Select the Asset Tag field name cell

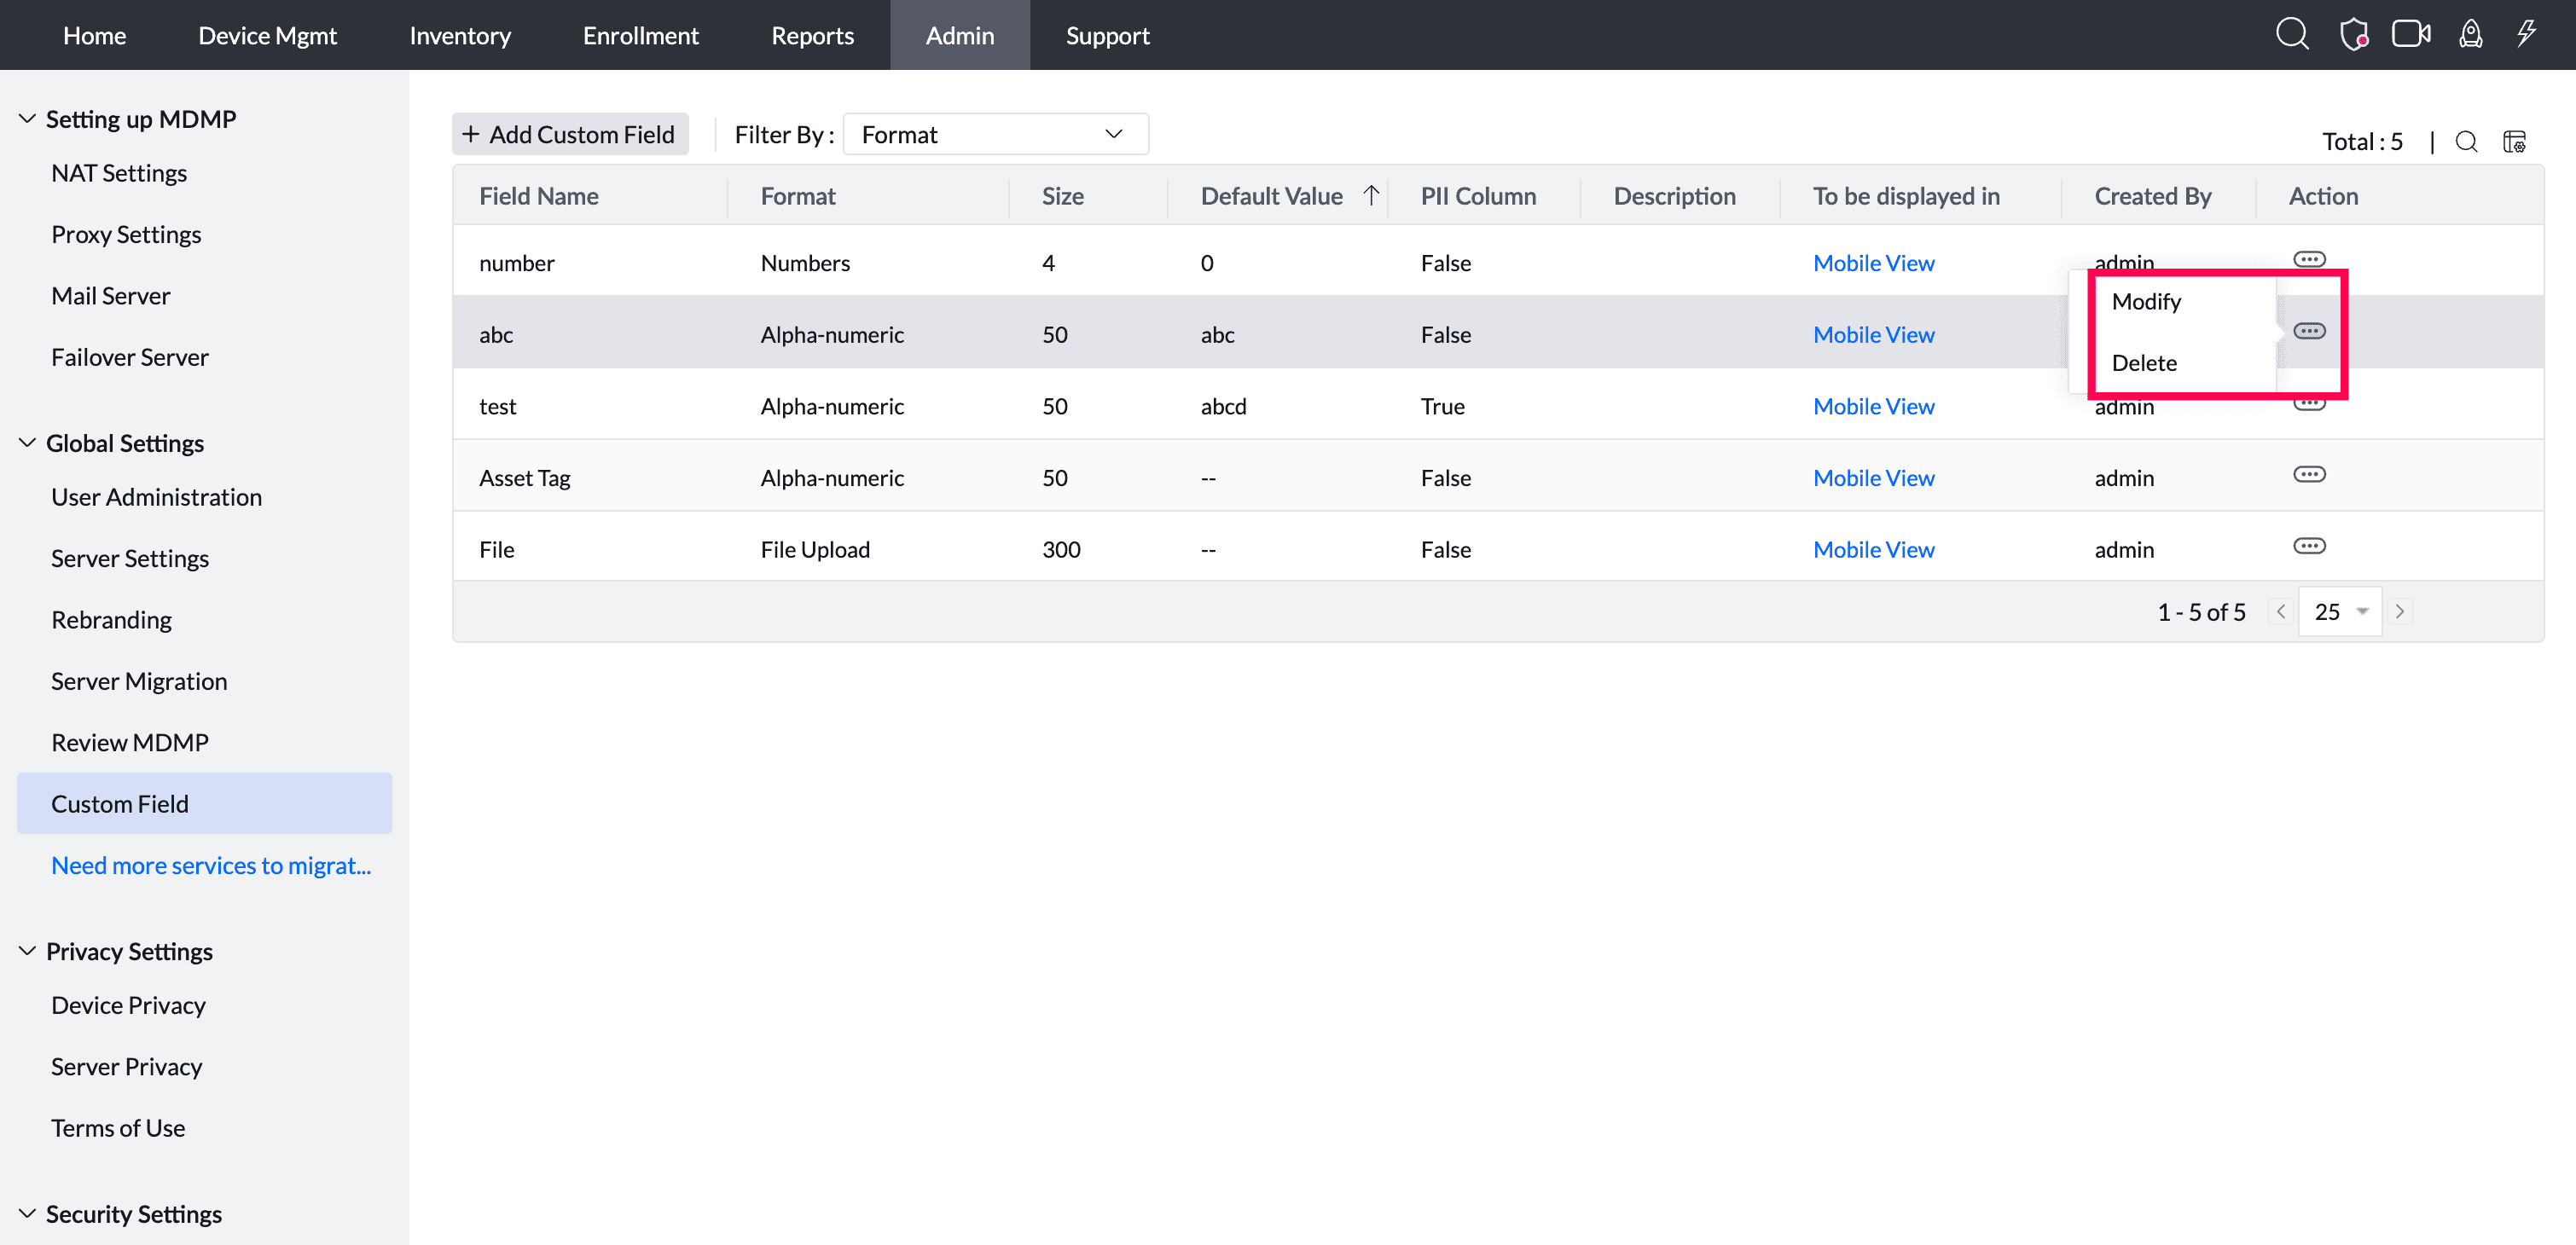(525, 478)
